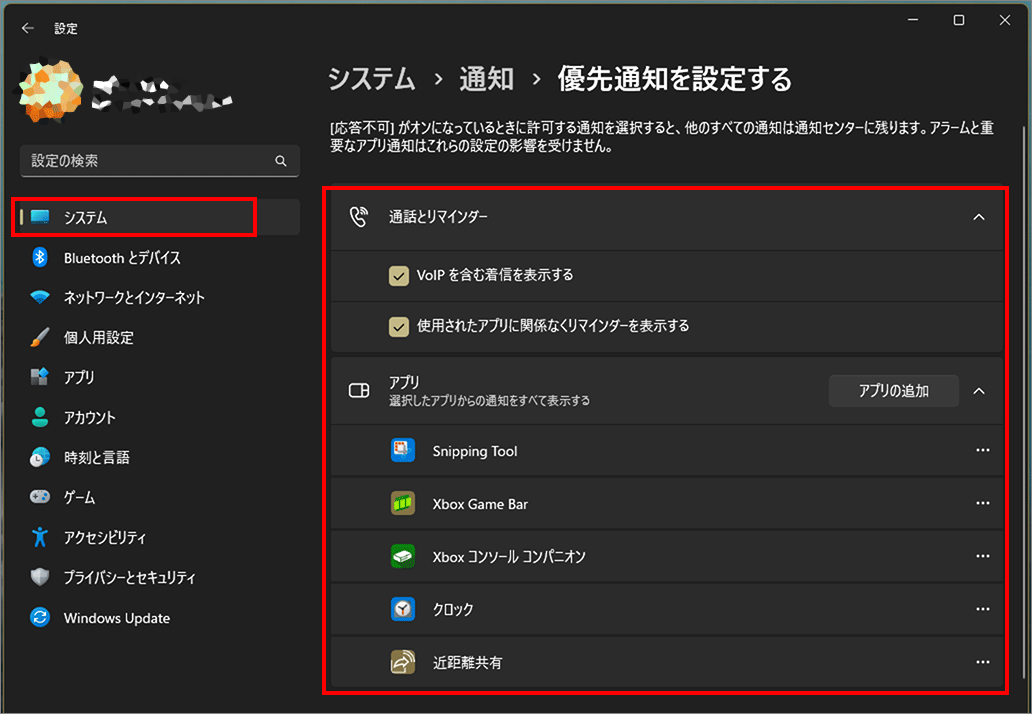Click the 設定の検索 search field
Viewport: 1032px width, 714px height.
coord(160,161)
